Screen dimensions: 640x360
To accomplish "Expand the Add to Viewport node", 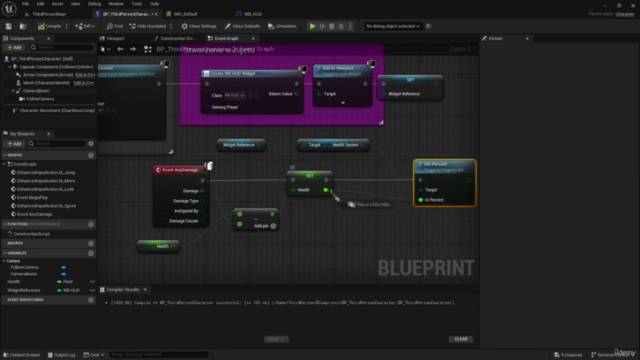I will click(343, 103).
